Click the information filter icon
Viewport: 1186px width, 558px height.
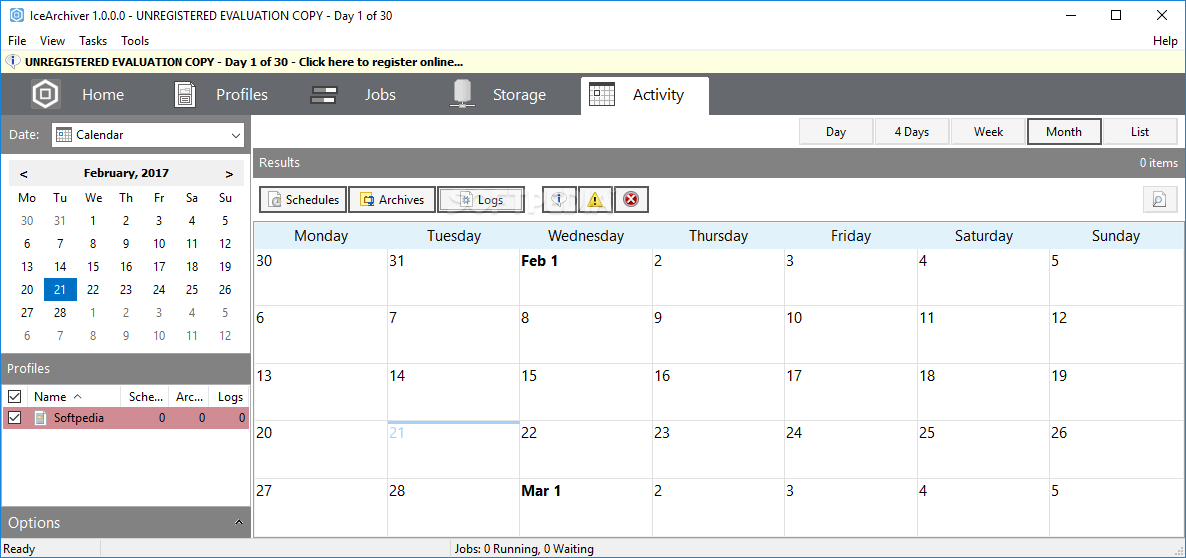(559, 200)
